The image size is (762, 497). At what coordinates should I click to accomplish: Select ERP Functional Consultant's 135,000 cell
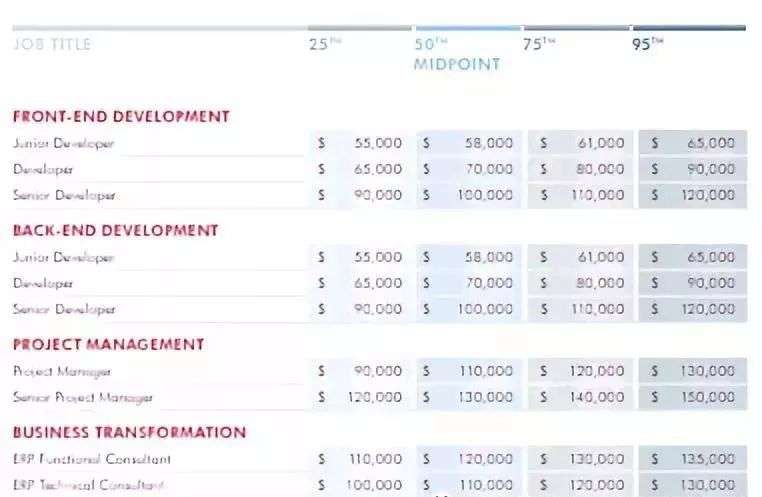point(691,459)
